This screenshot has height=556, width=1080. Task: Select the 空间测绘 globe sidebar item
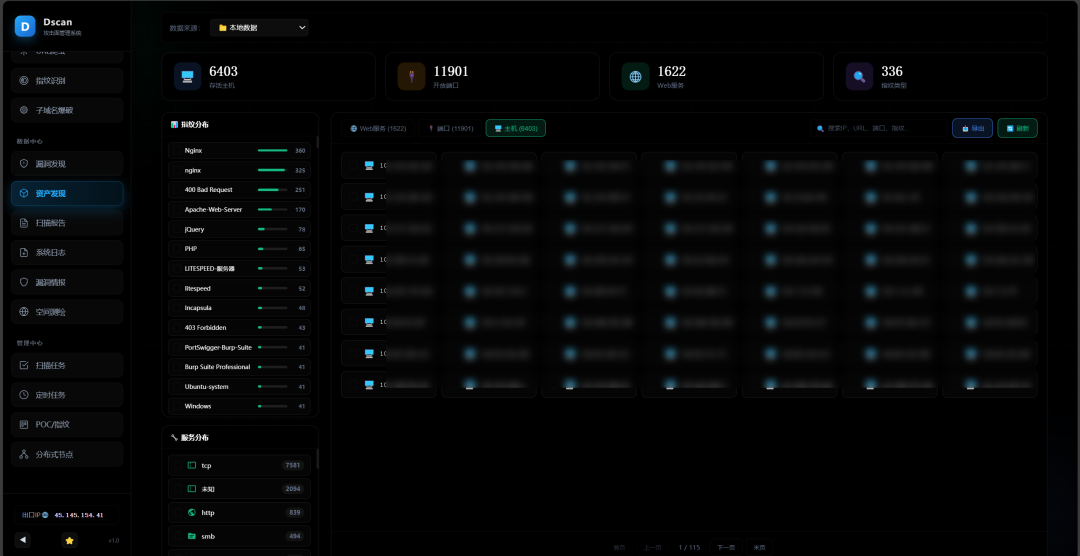click(67, 312)
